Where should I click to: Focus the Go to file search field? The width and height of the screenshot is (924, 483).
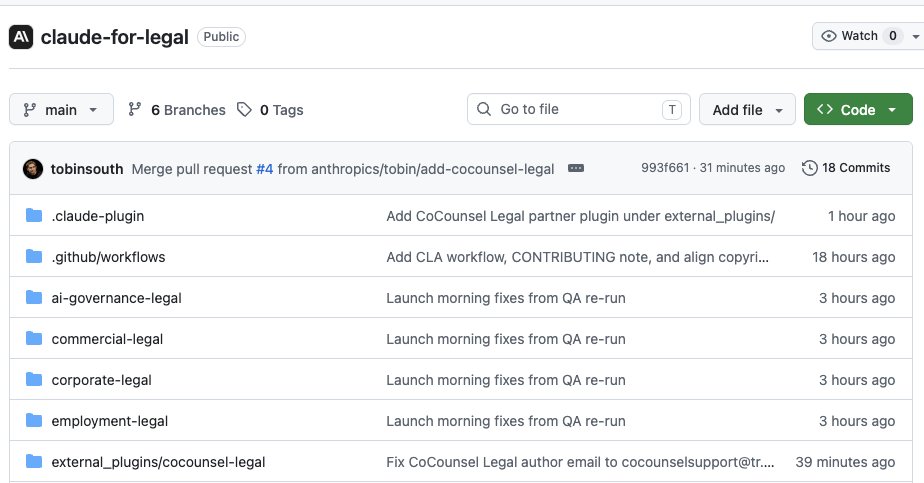[x=579, y=109]
